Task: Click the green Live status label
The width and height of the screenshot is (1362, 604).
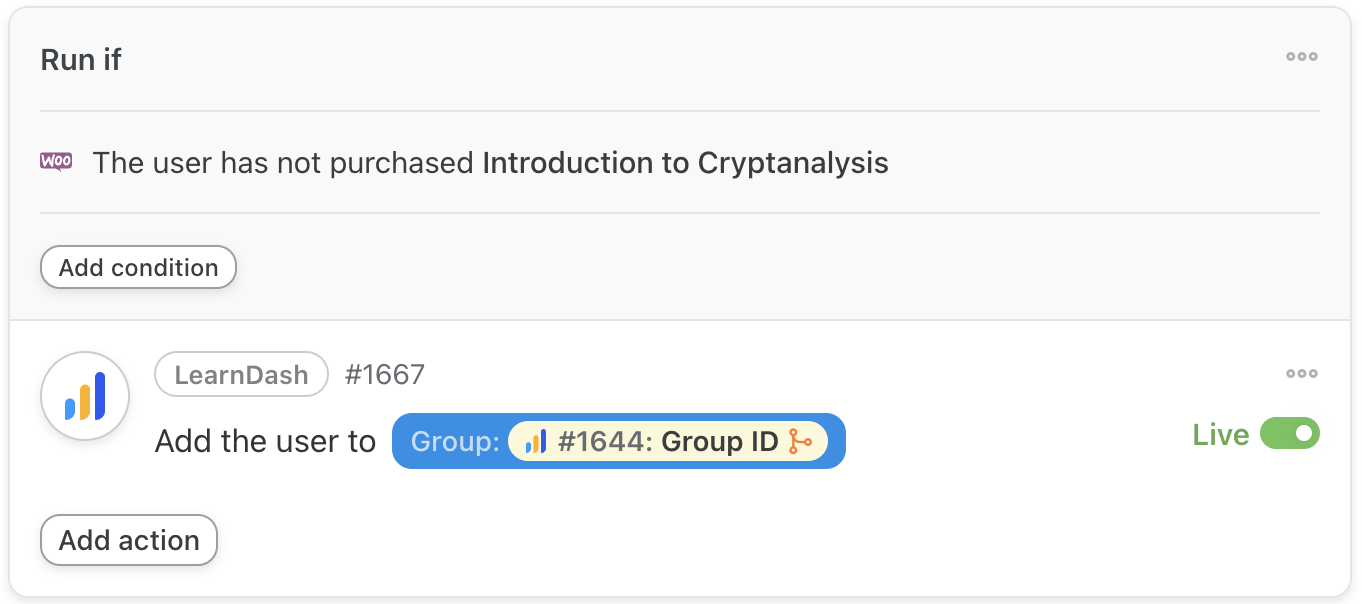Action: pos(1220,435)
